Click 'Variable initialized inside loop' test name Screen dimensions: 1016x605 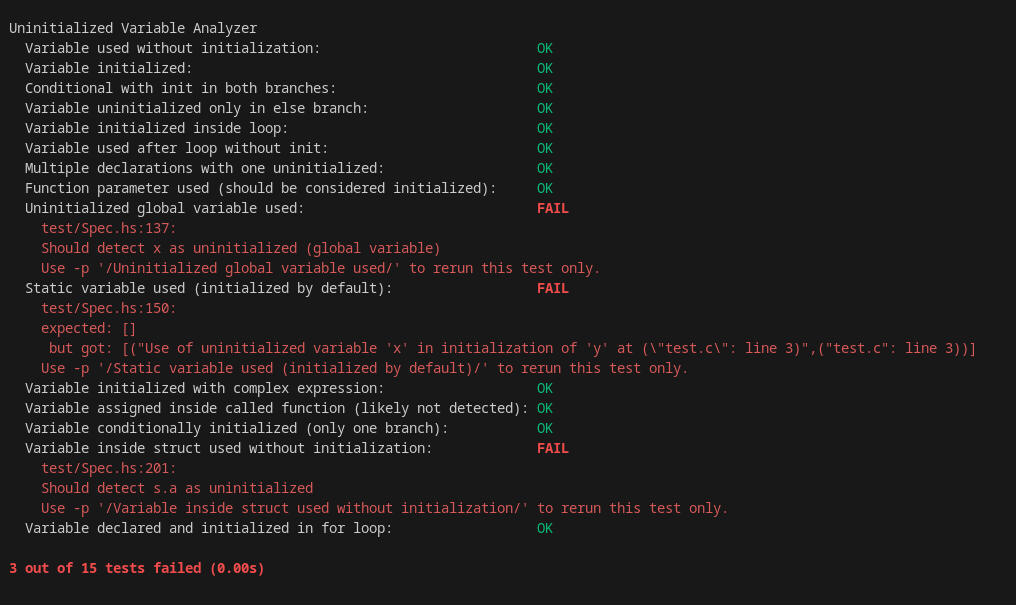[x=156, y=128]
